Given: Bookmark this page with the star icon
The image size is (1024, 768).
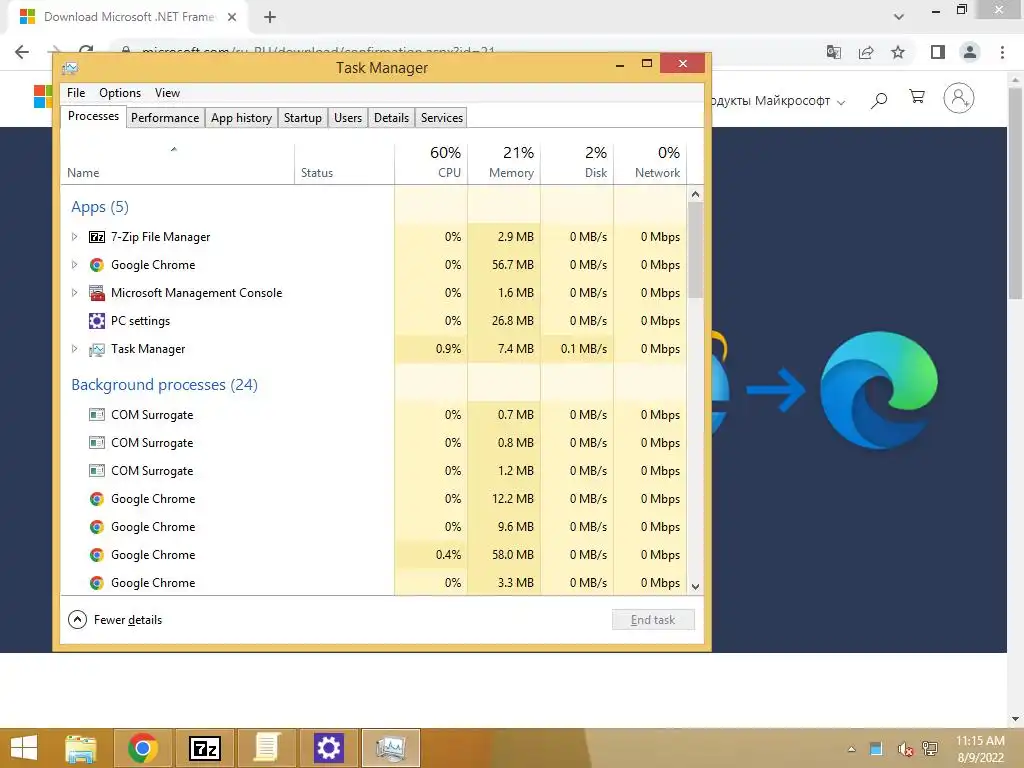Looking at the screenshot, I should 898,52.
